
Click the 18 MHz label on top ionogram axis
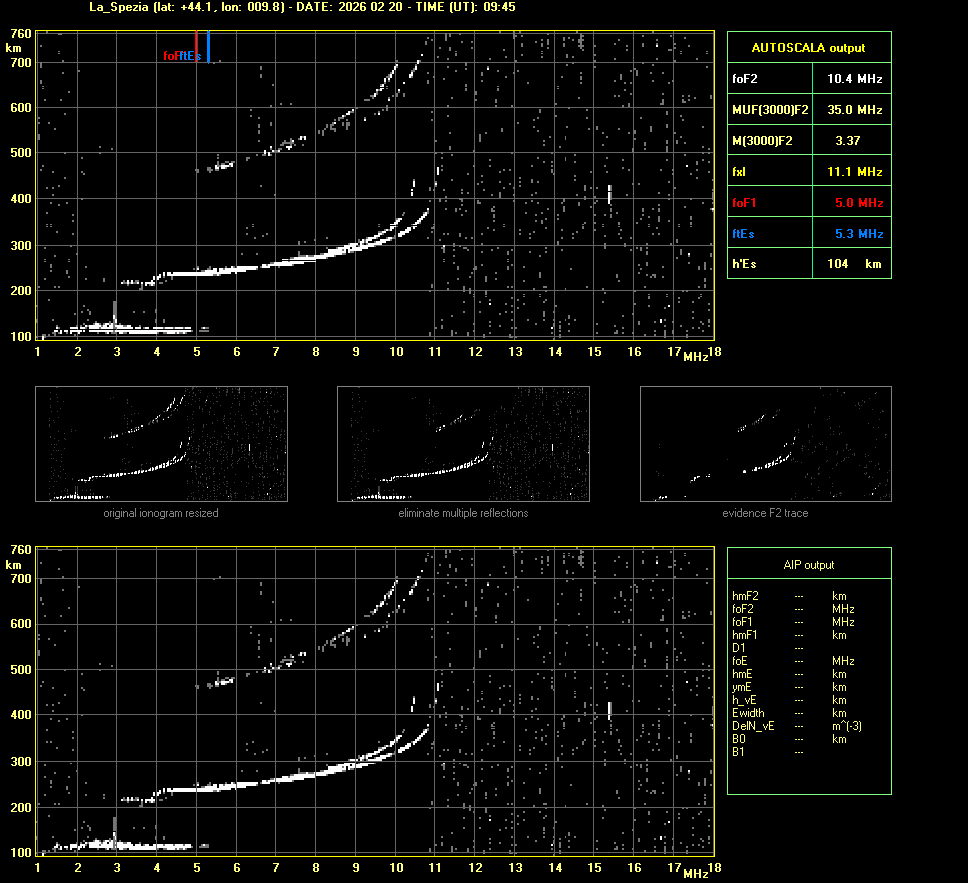point(714,352)
